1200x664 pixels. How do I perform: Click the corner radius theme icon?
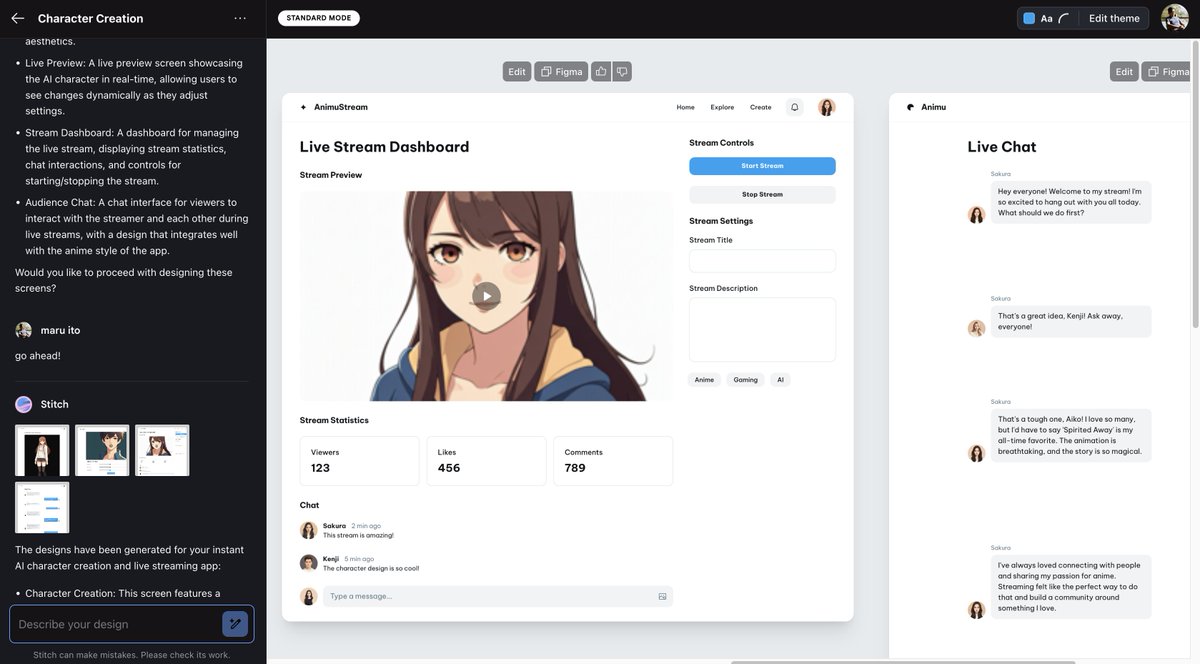click(x=1064, y=18)
